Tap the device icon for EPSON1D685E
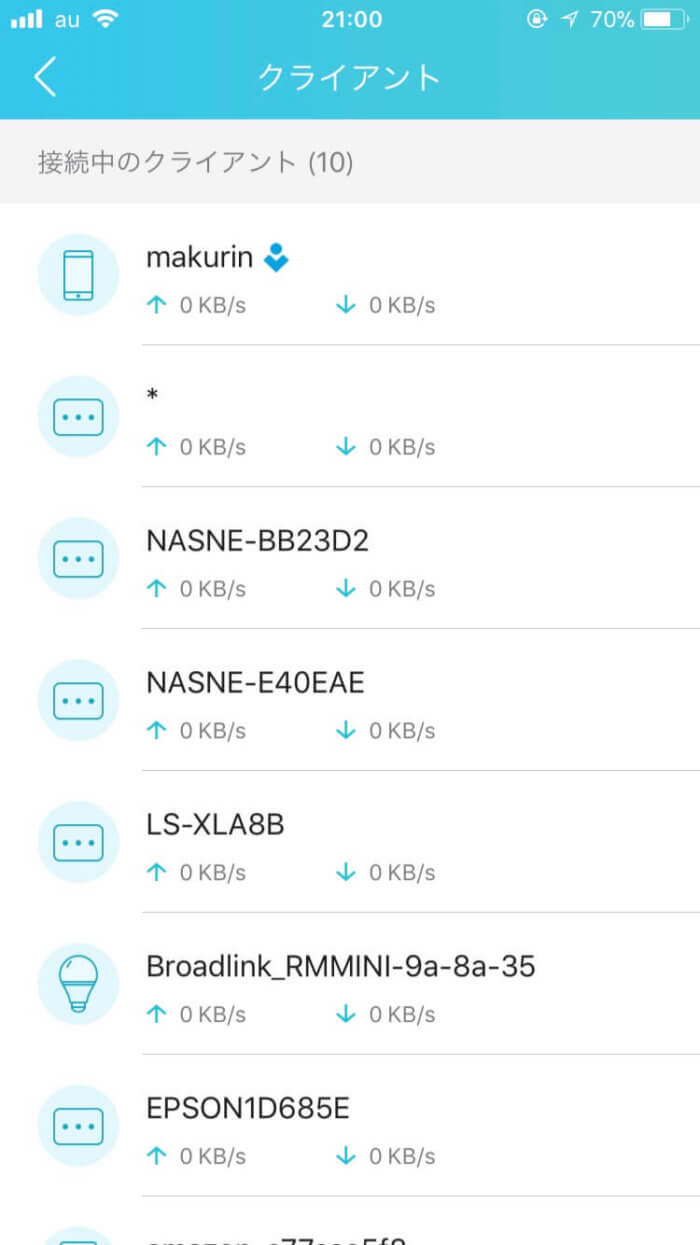 [x=78, y=1127]
